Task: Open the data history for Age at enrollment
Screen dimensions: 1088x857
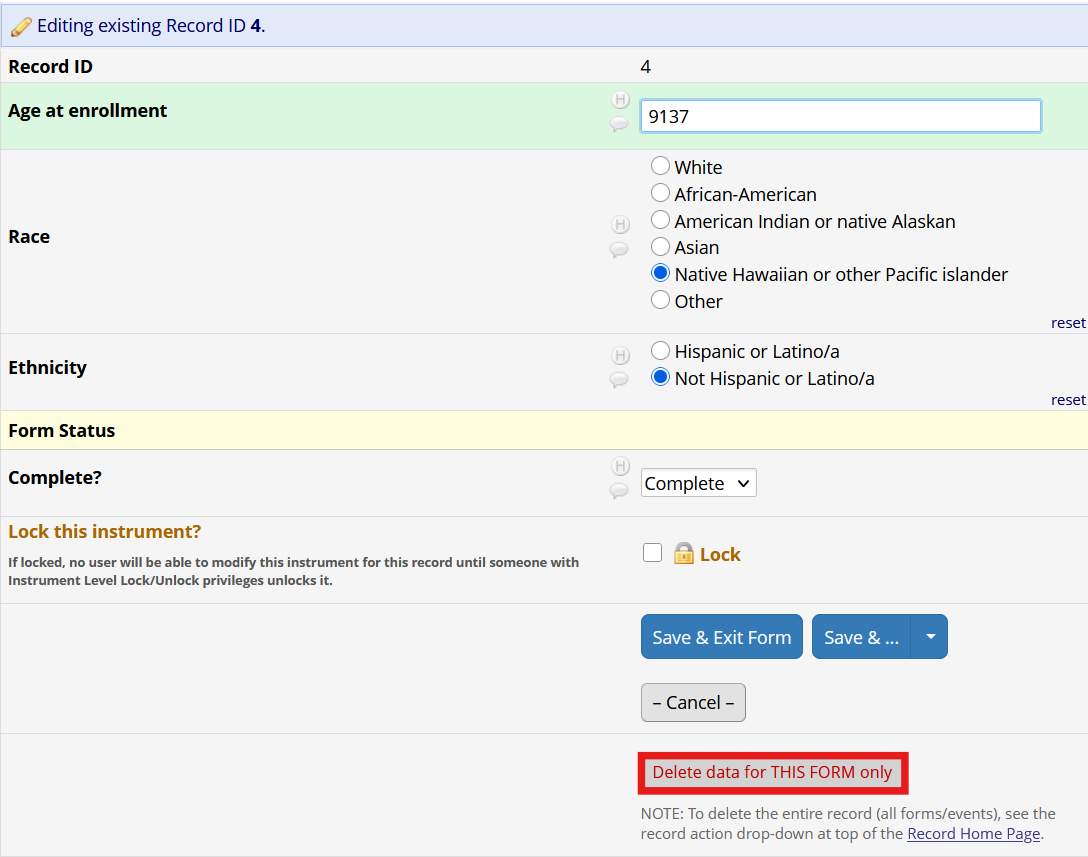Action: 620,100
